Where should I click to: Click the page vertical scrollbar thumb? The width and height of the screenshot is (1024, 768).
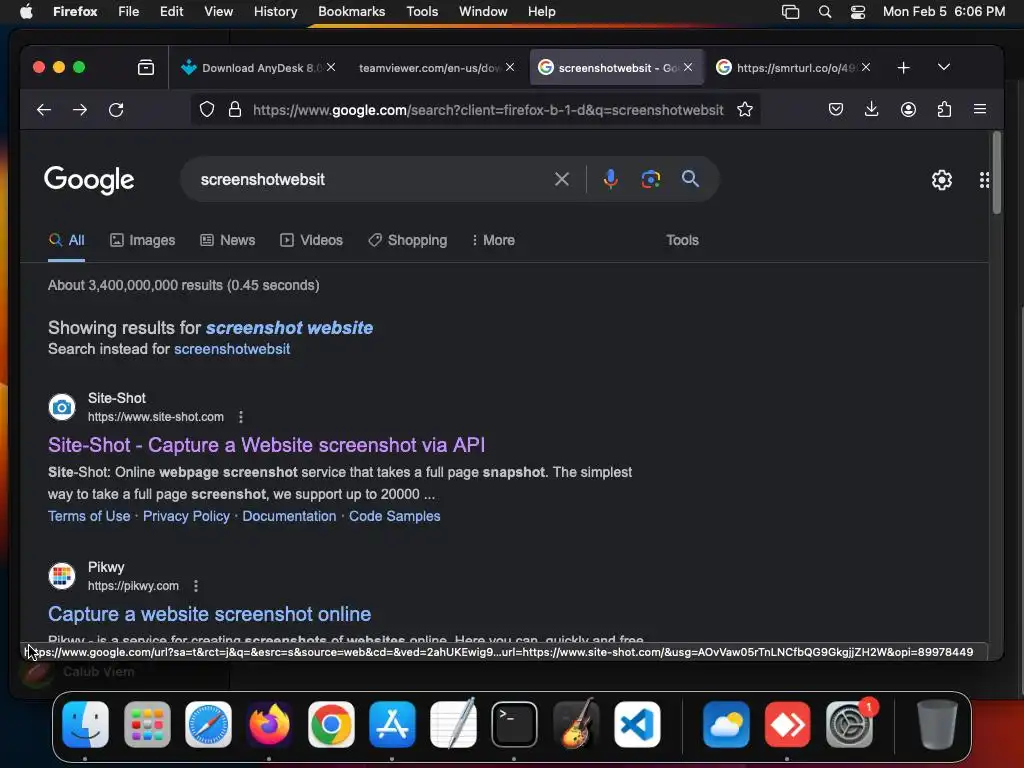(x=997, y=173)
